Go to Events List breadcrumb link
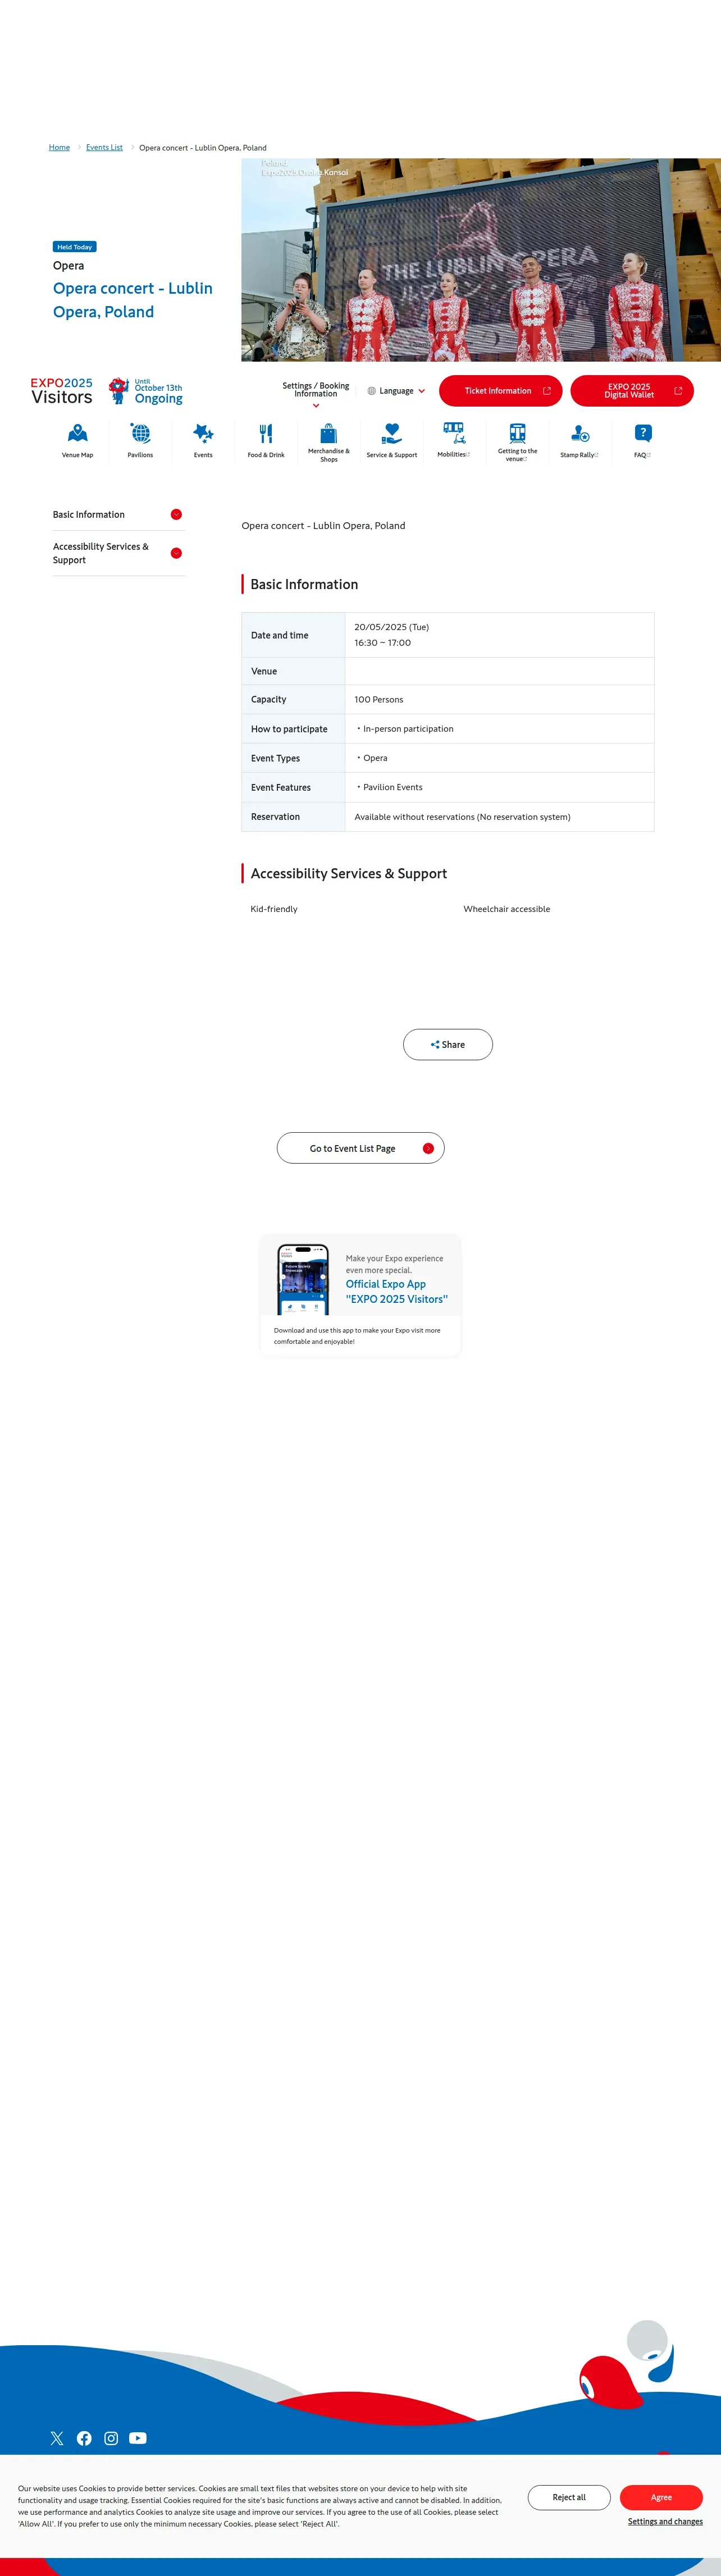The width and height of the screenshot is (721, 2576). coord(104,147)
